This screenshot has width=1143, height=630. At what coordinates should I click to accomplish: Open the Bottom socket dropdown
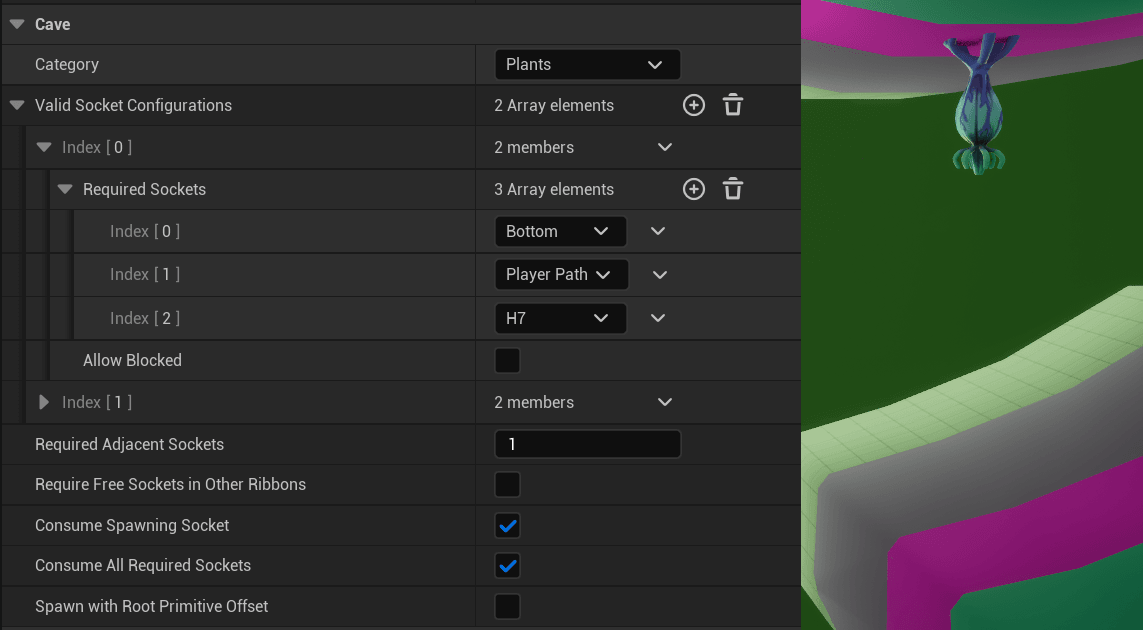(561, 231)
